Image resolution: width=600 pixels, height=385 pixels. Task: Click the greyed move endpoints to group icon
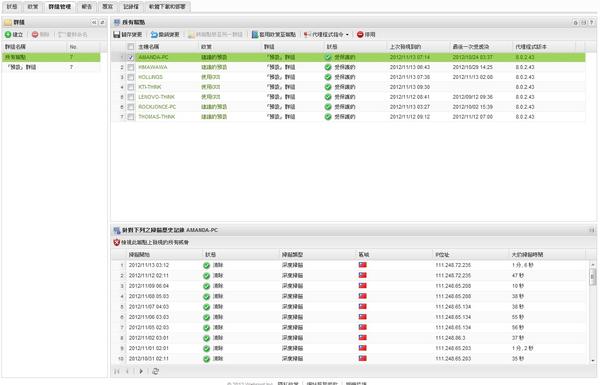click(x=191, y=35)
